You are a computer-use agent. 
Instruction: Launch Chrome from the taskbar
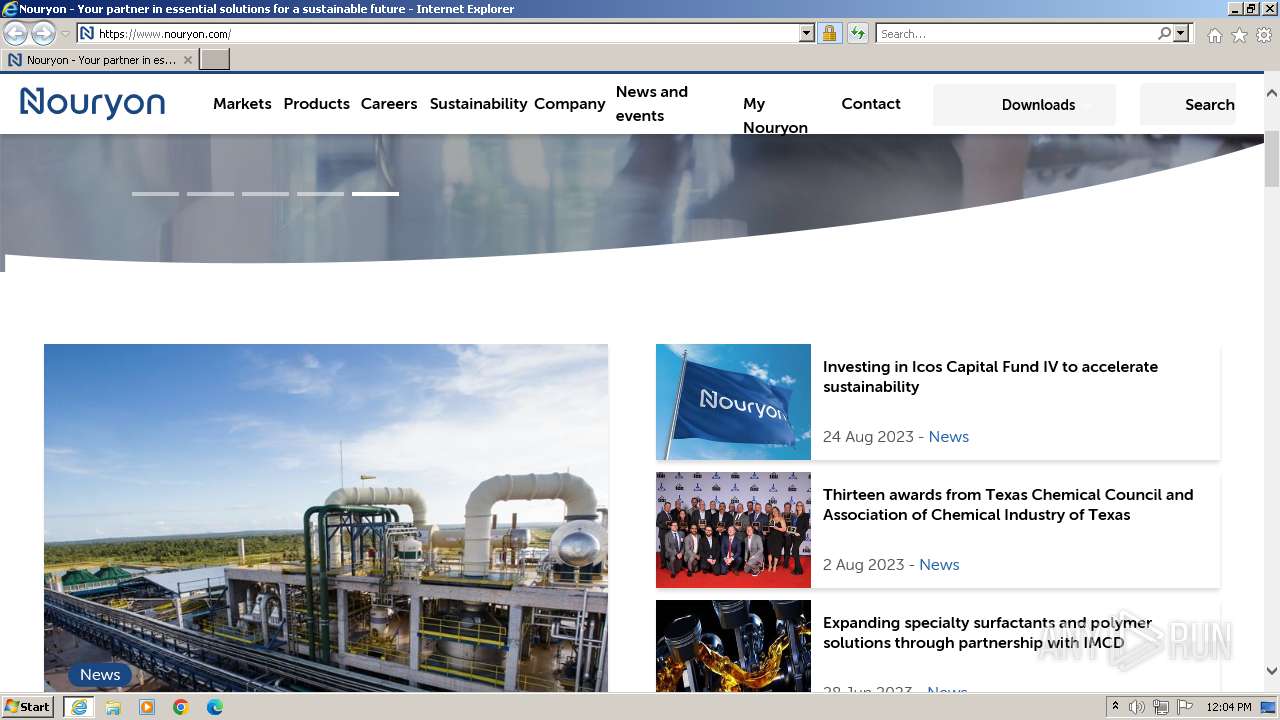coord(181,707)
